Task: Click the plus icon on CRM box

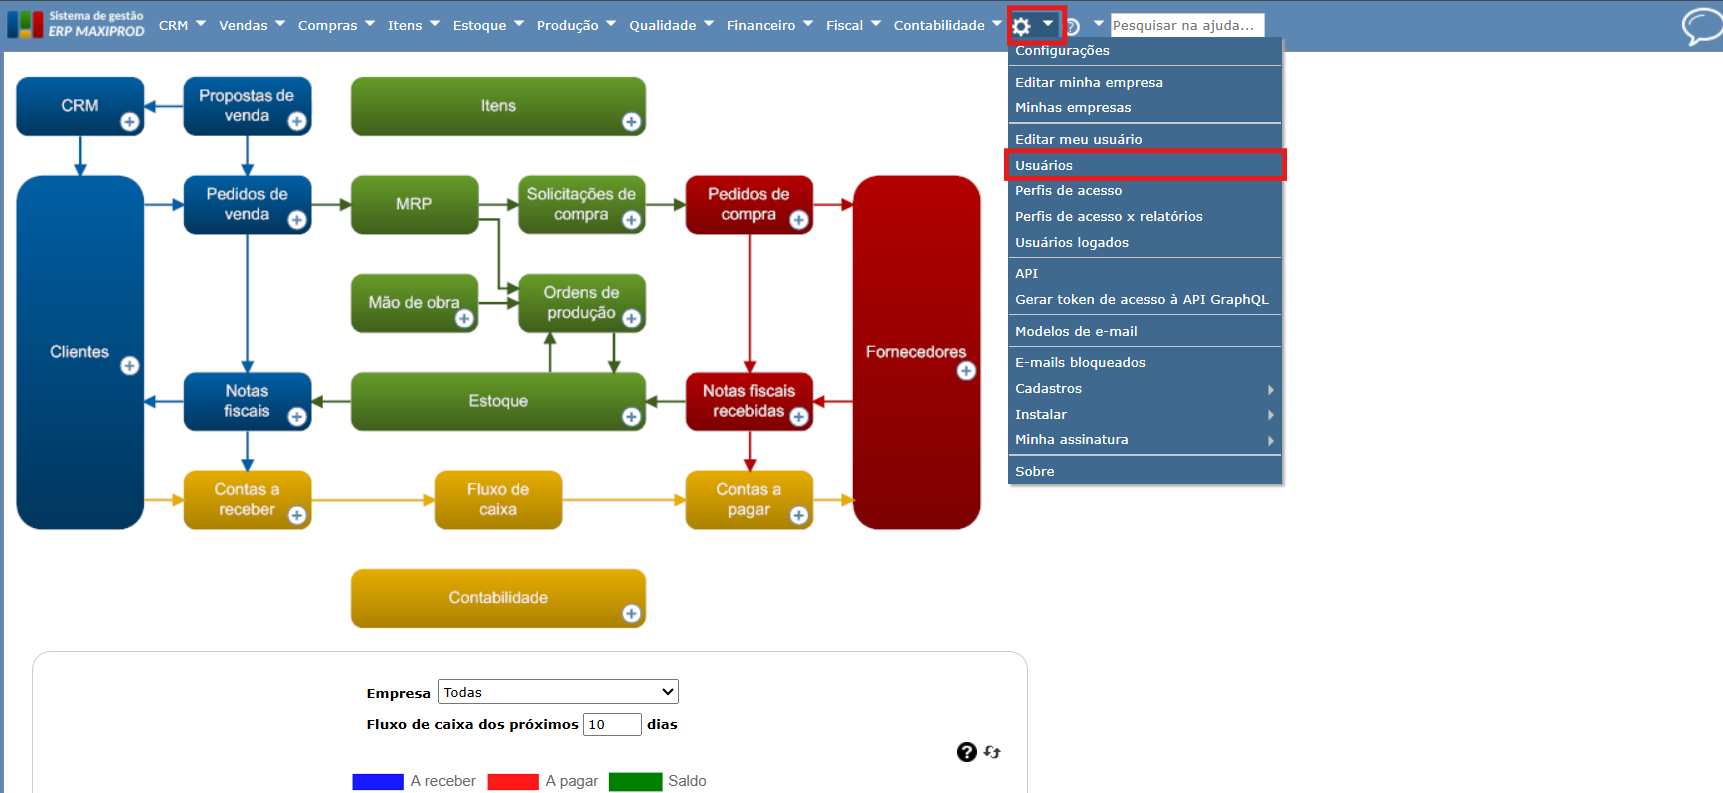Action: 130,122
